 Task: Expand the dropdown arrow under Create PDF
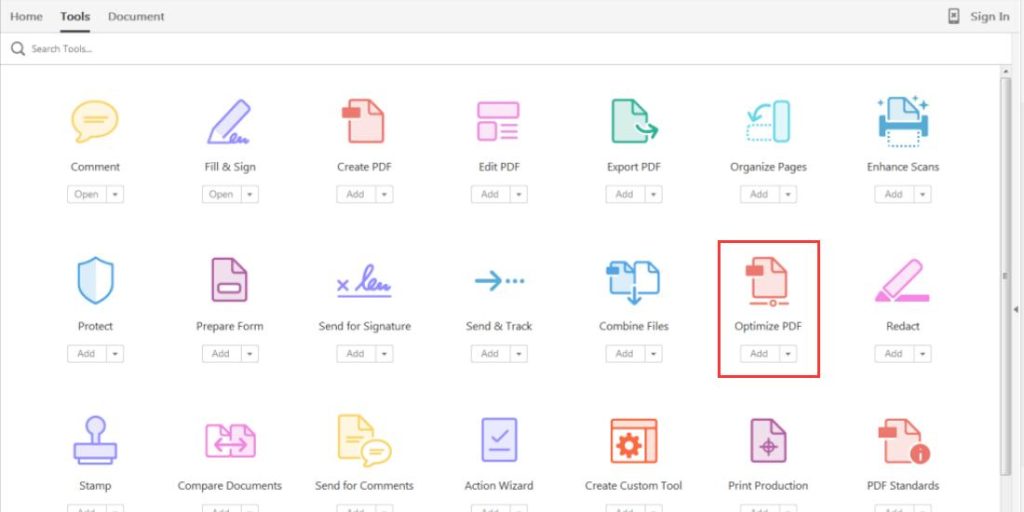pos(383,194)
